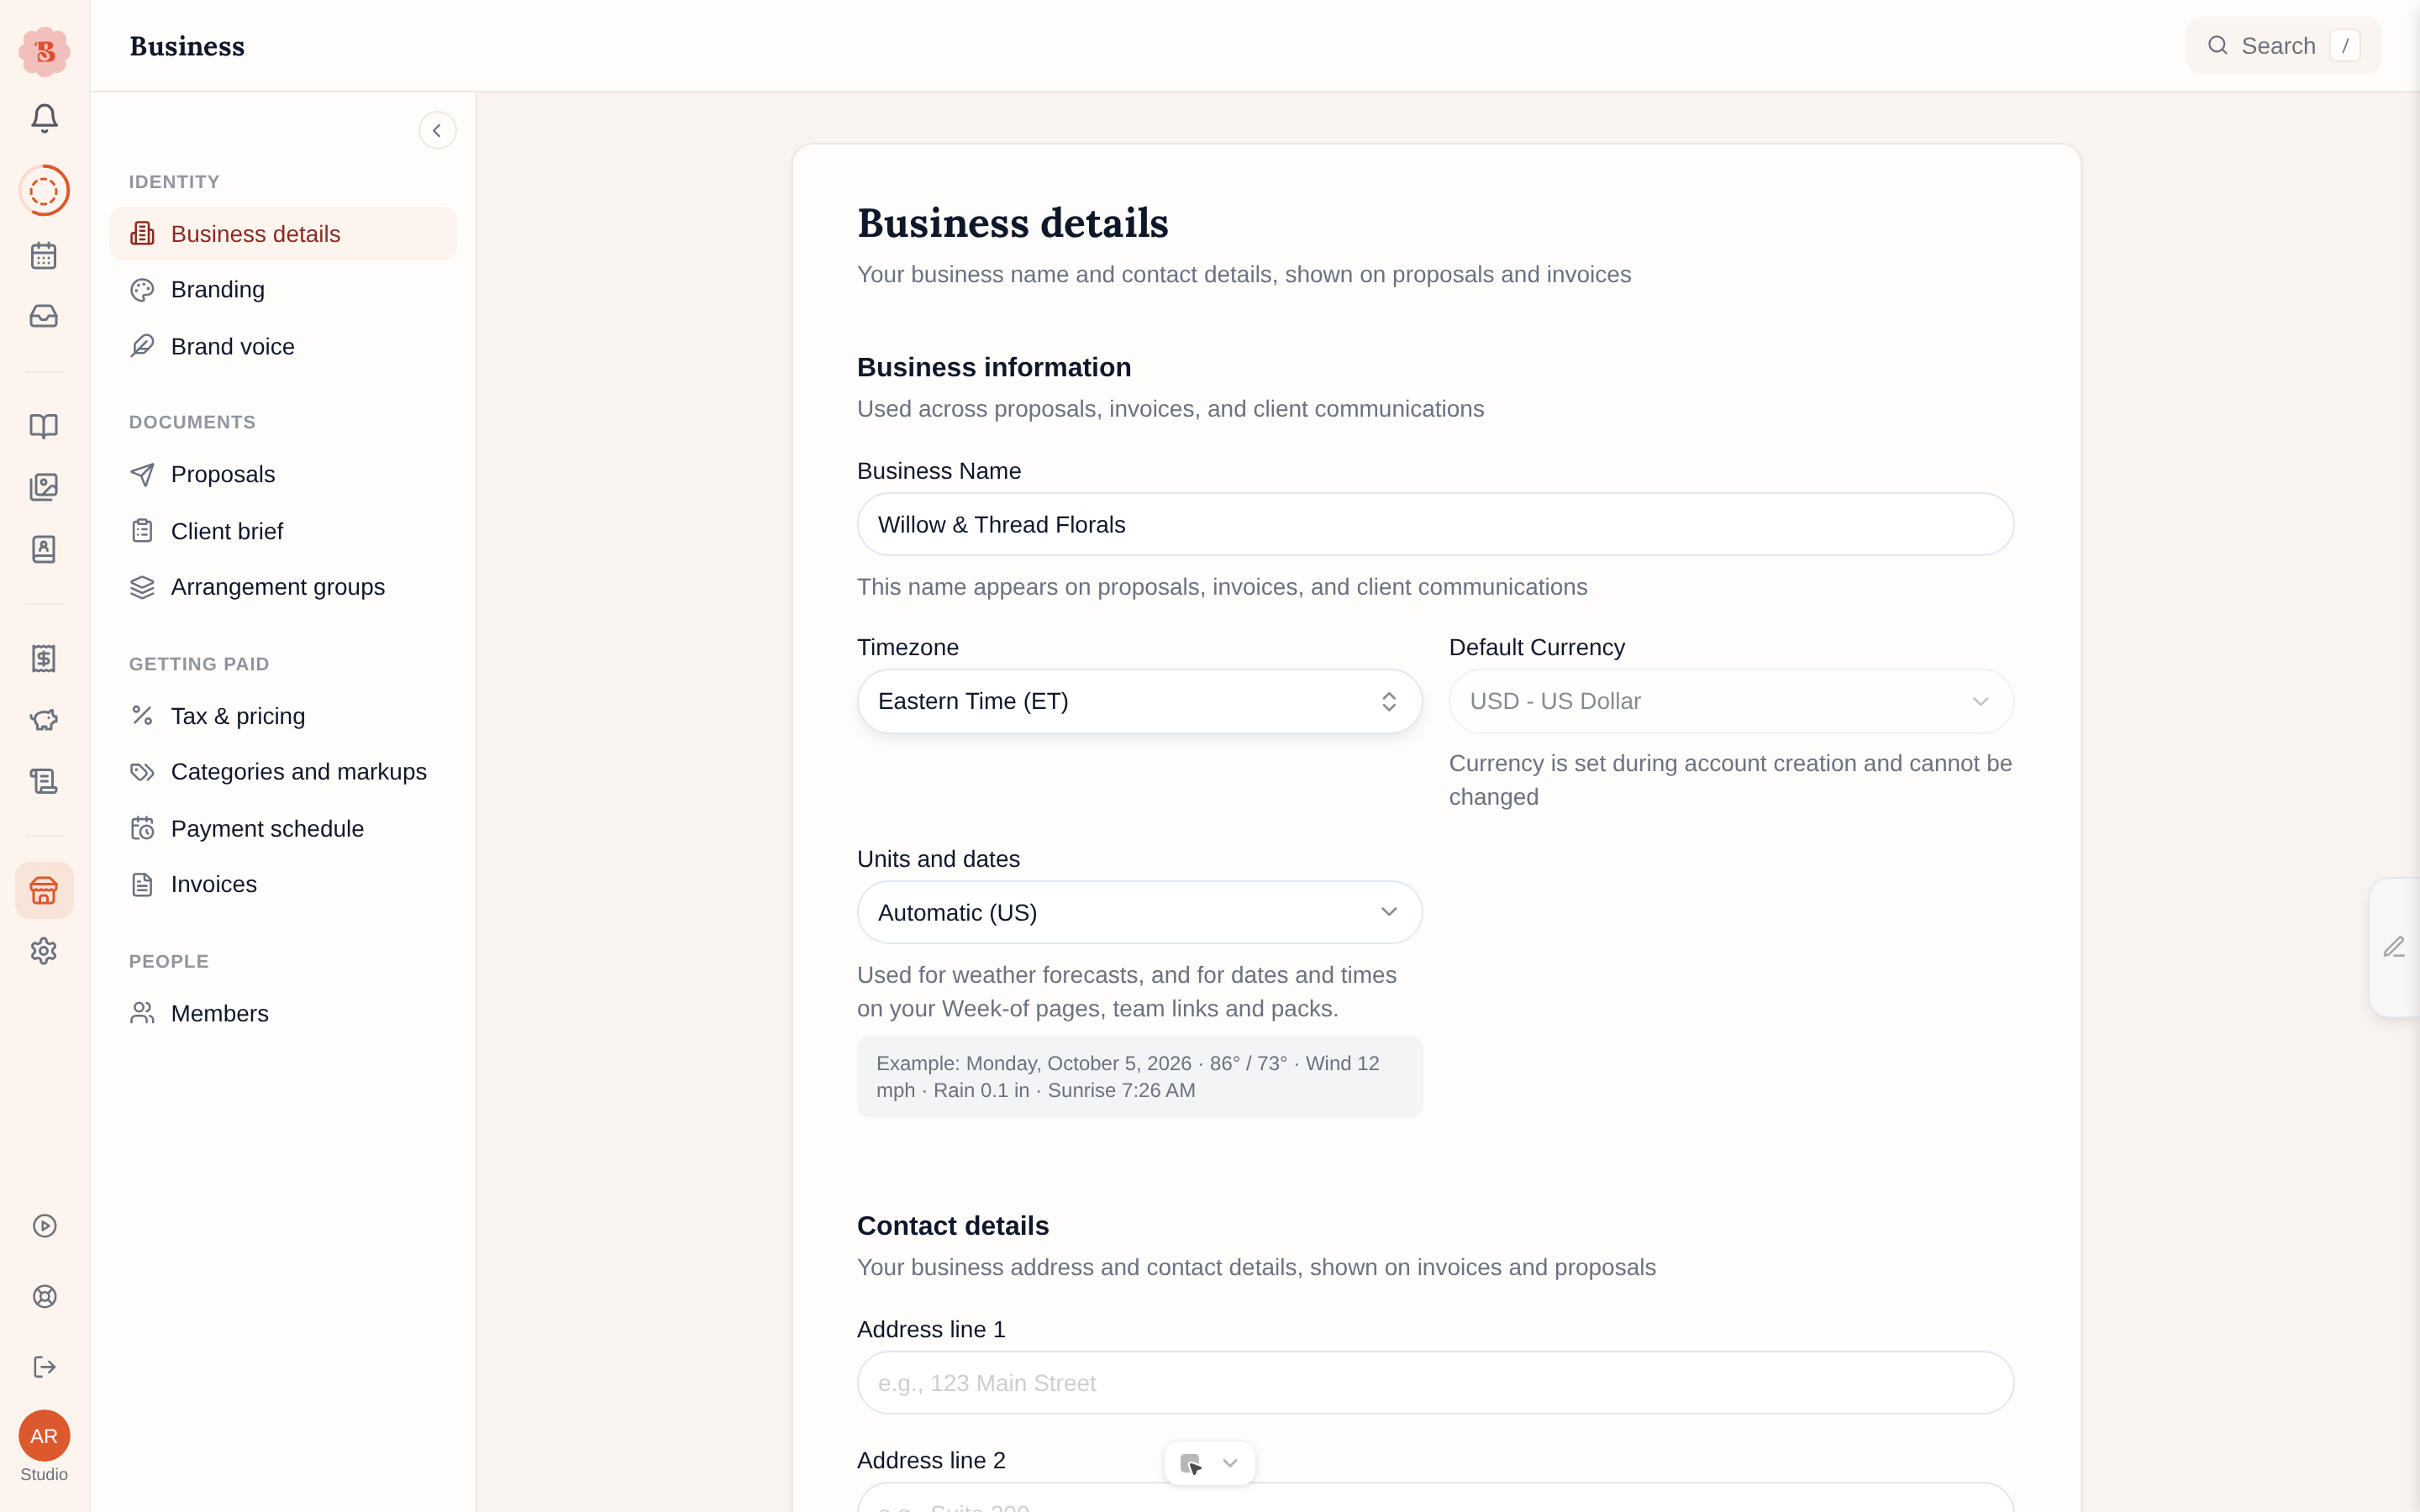This screenshot has width=2420, height=1512.
Task: Click the Search box in header
Action: [x=2283, y=46]
